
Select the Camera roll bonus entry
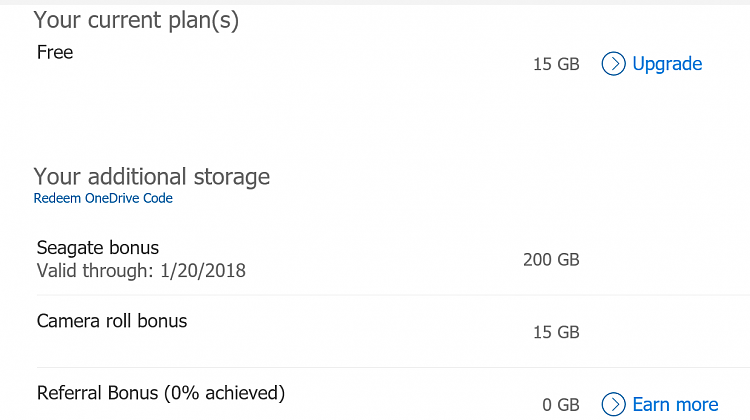point(112,321)
